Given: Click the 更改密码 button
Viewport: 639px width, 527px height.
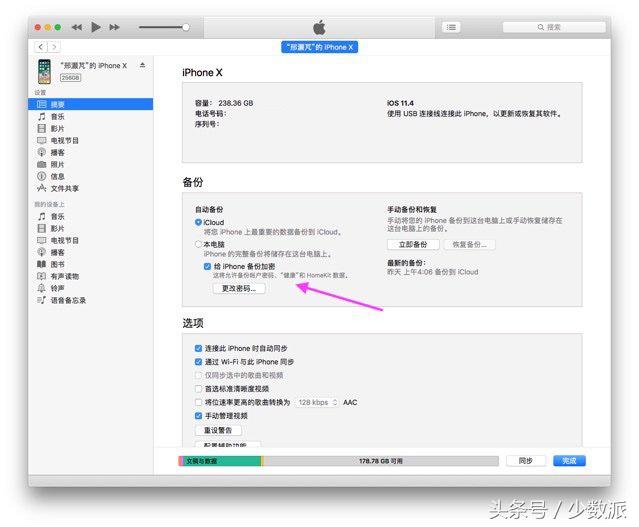Looking at the screenshot, I should [x=239, y=289].
